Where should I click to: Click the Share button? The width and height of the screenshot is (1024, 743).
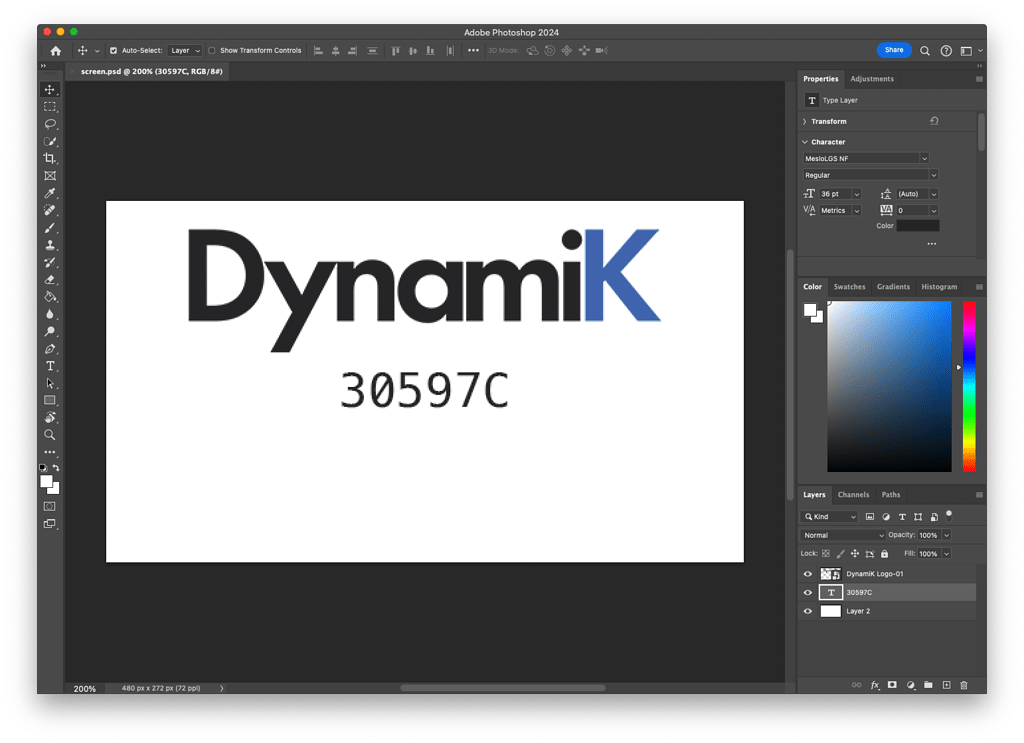893,49
